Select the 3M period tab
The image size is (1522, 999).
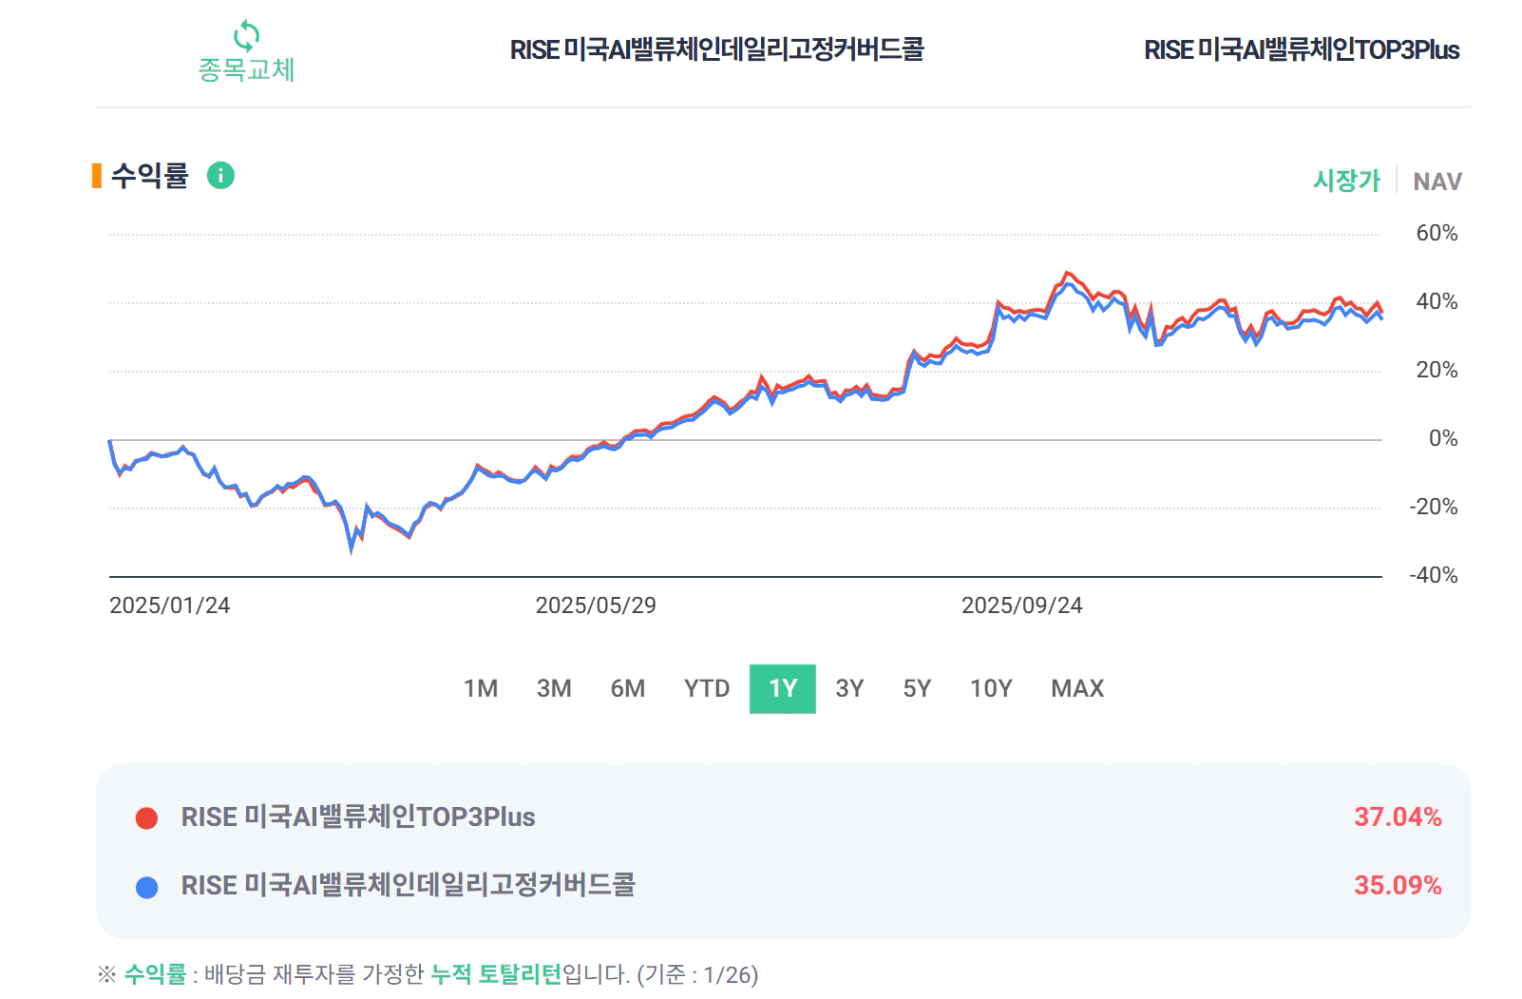tap(554, 689)
